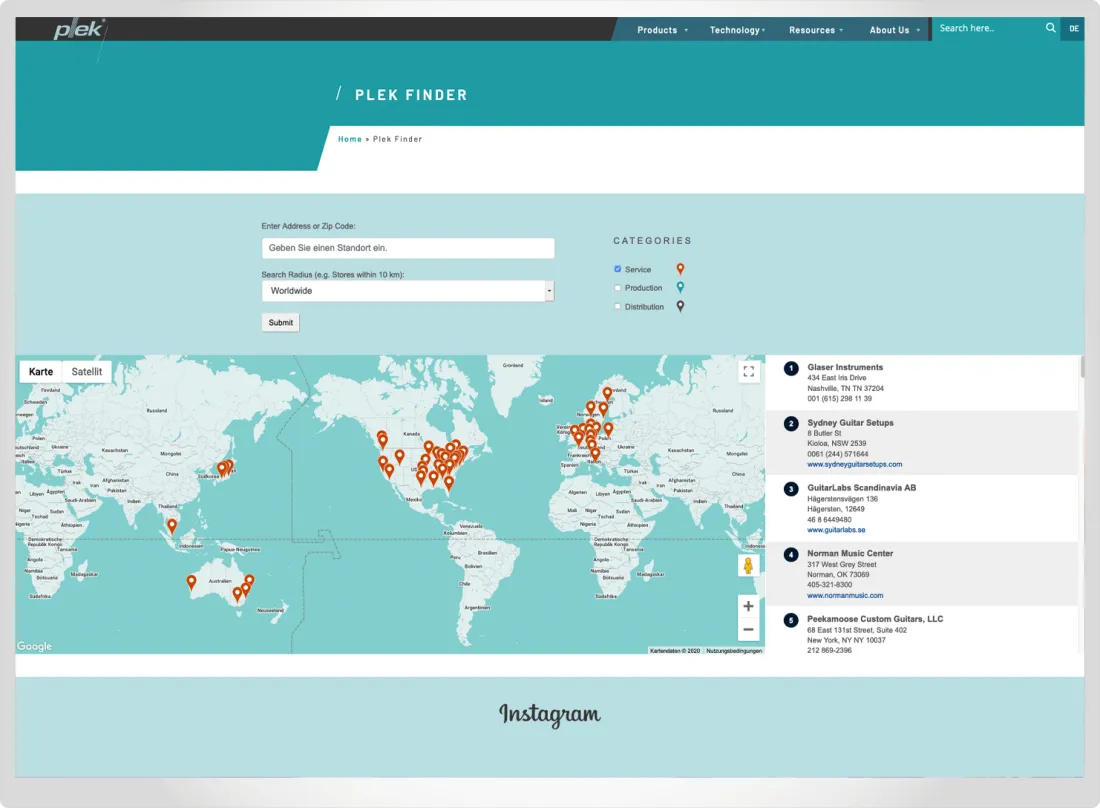Zoom out on the map
The image size is (1100, 808).
[x=748, y=630]
